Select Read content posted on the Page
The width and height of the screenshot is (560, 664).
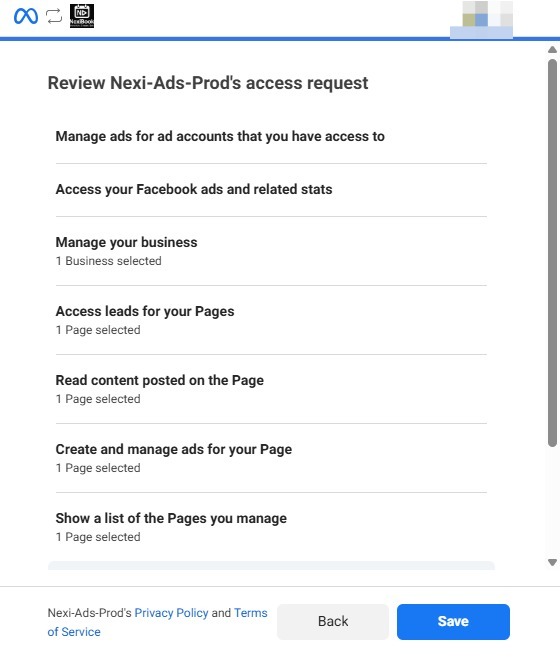coord(271,389)
